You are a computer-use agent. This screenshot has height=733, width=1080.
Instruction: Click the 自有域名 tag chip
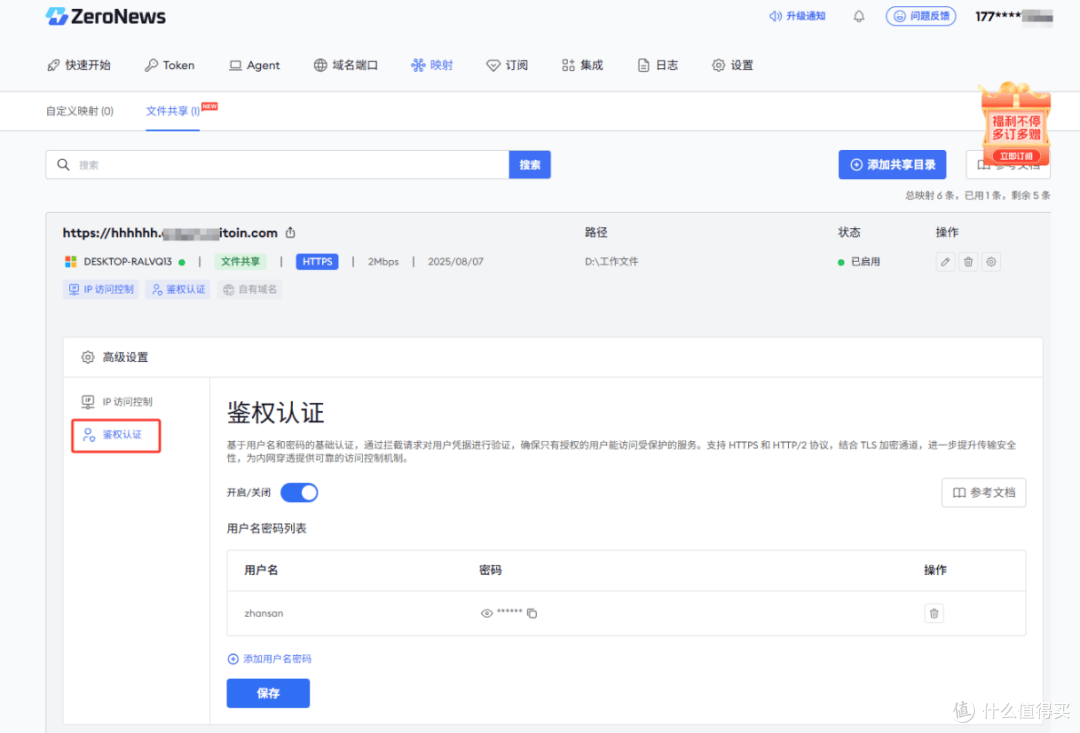(x=249, y=289)
